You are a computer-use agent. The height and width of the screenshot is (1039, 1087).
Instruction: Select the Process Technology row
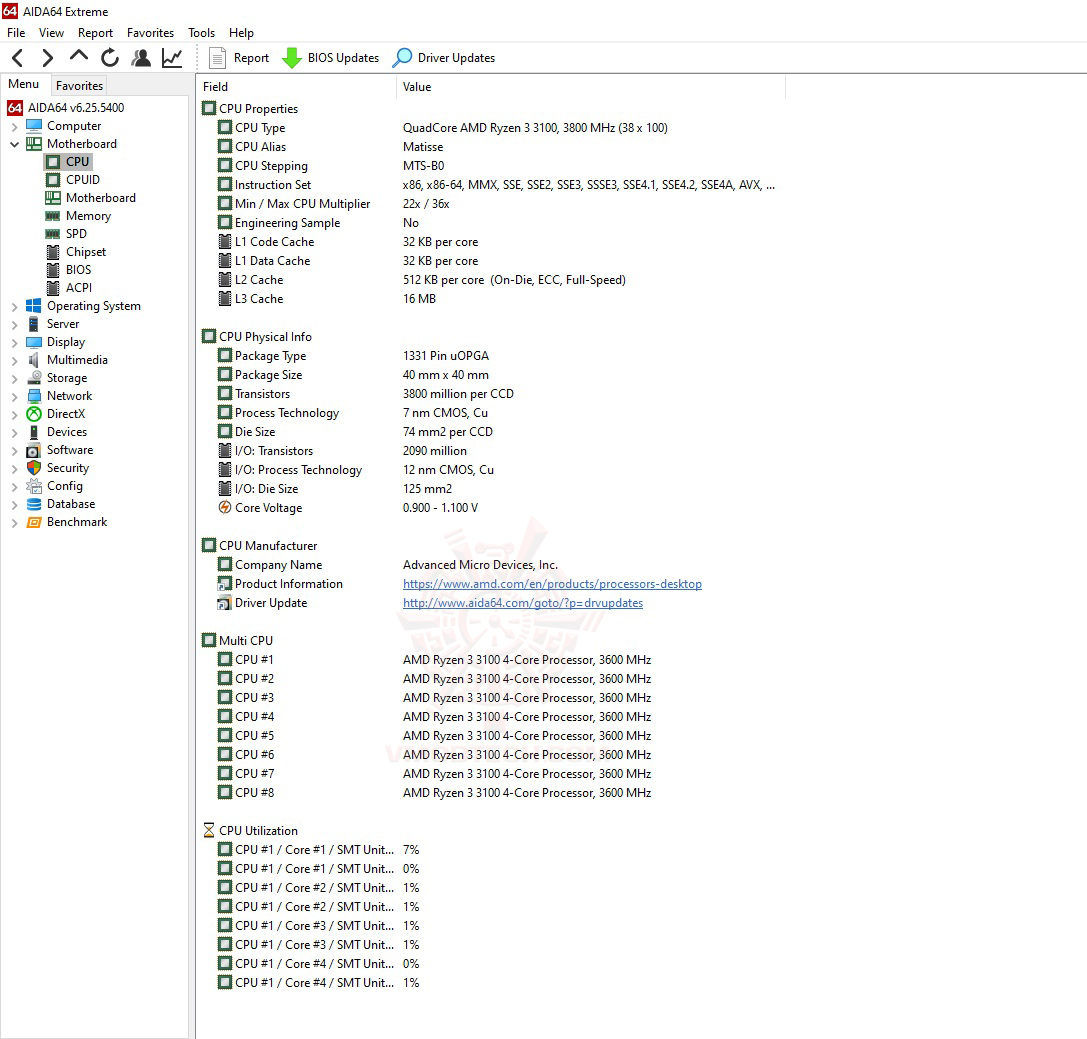492,413
